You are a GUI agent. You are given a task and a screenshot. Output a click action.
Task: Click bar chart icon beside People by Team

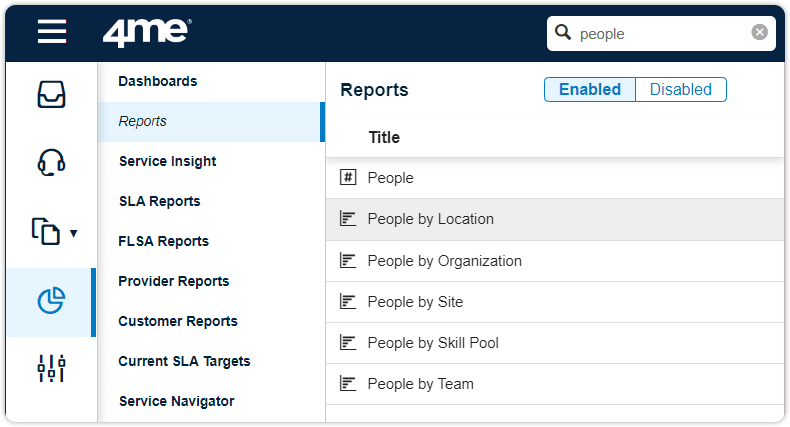(348, 384)
